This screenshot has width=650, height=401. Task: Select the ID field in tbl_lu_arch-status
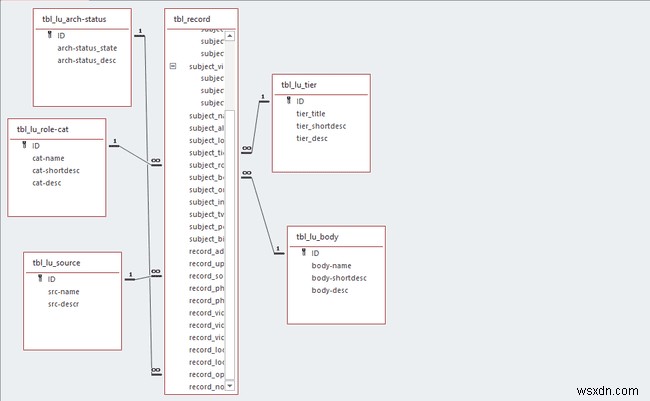coord(61,36)
